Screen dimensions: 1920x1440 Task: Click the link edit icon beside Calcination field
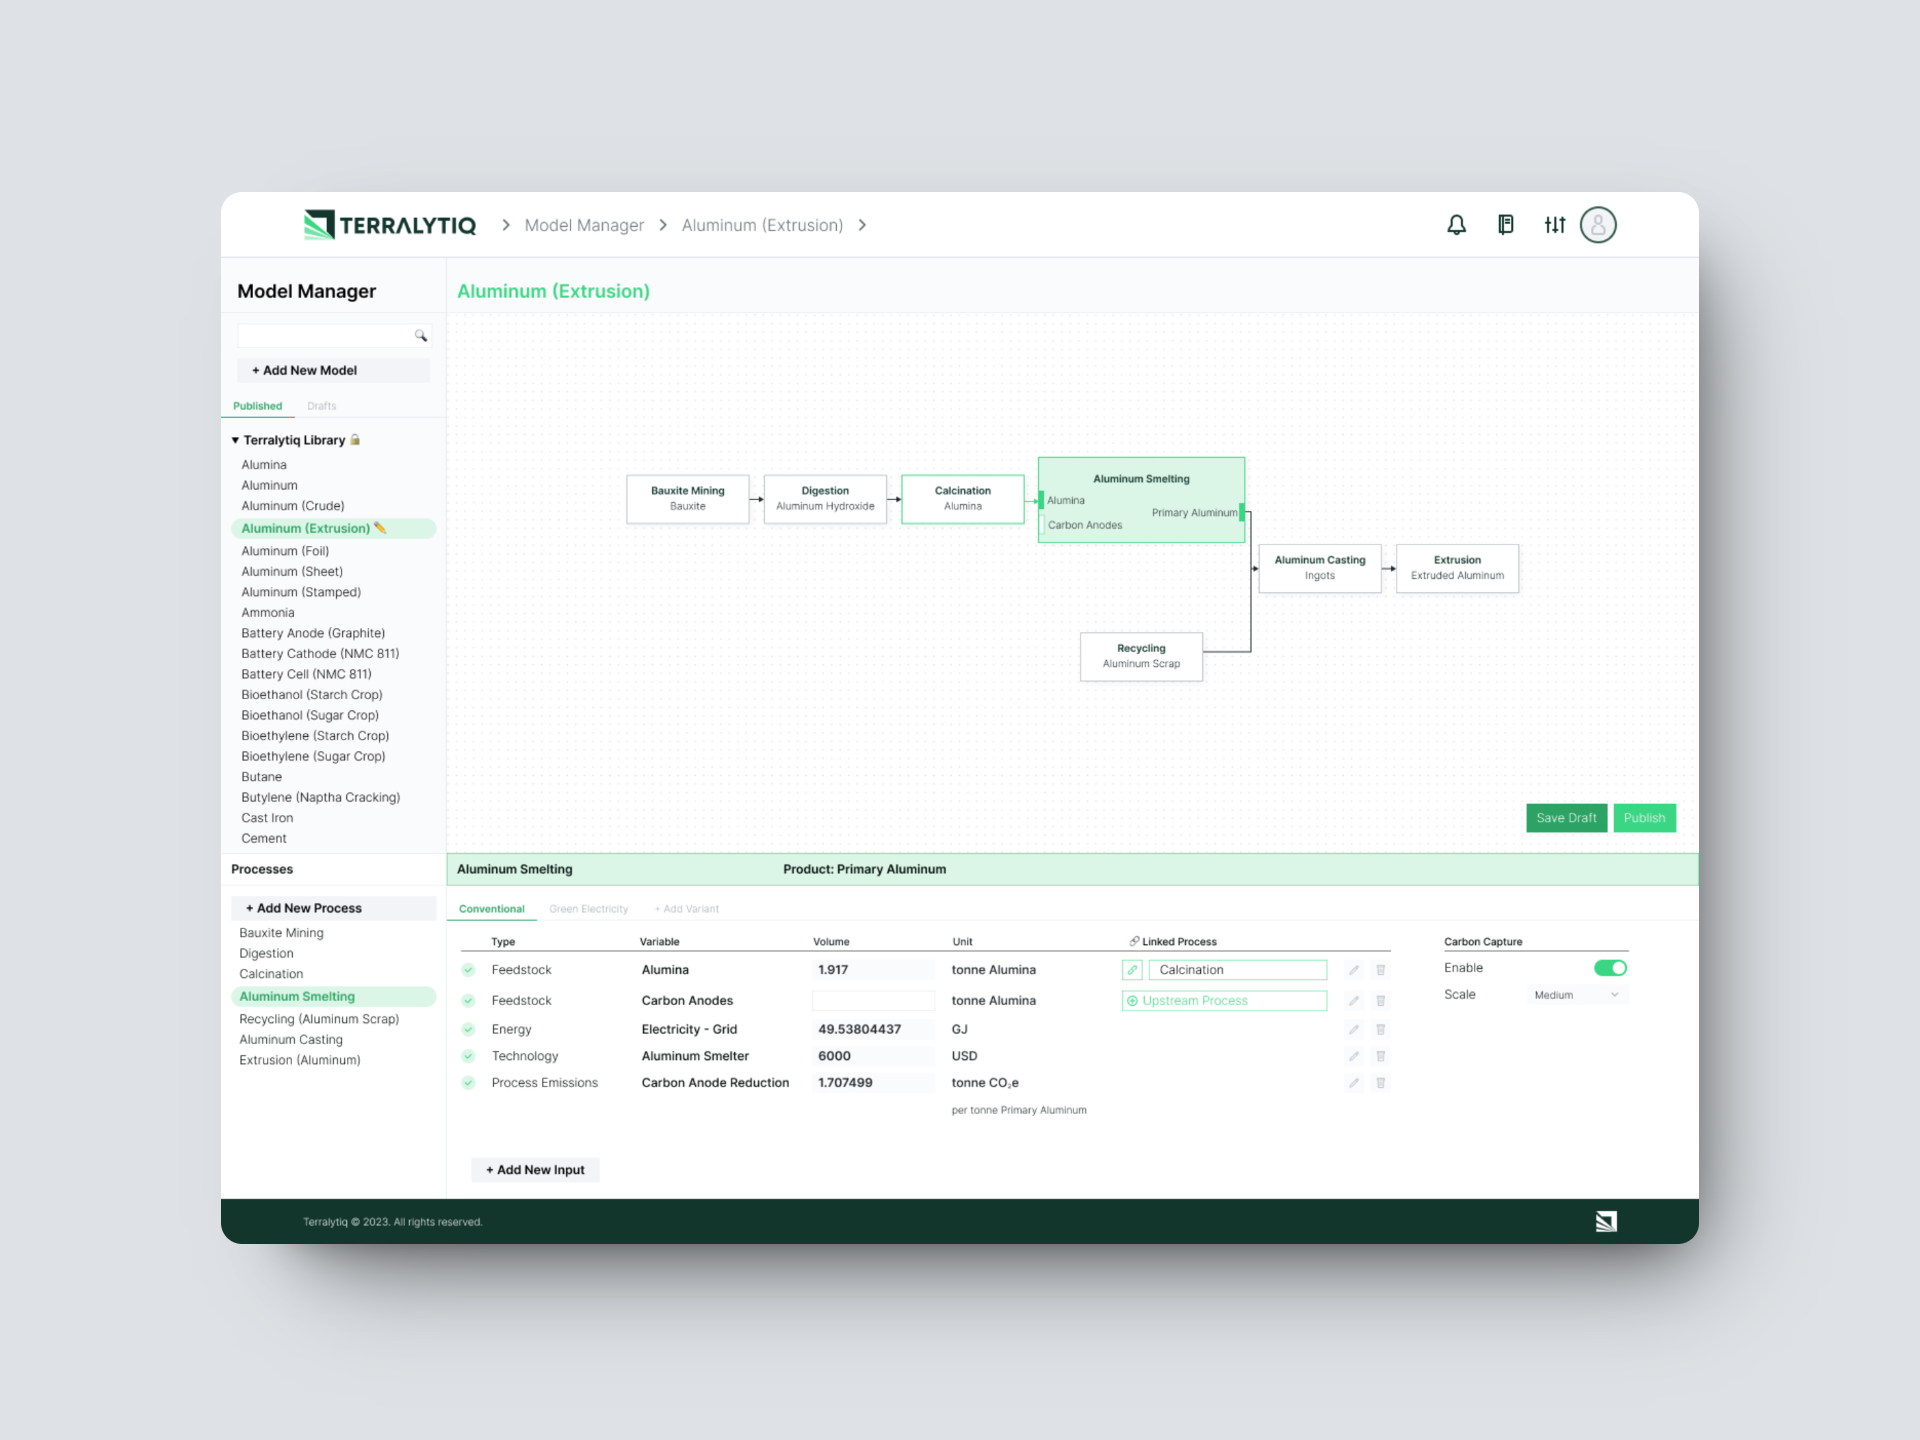[1132, 970]
